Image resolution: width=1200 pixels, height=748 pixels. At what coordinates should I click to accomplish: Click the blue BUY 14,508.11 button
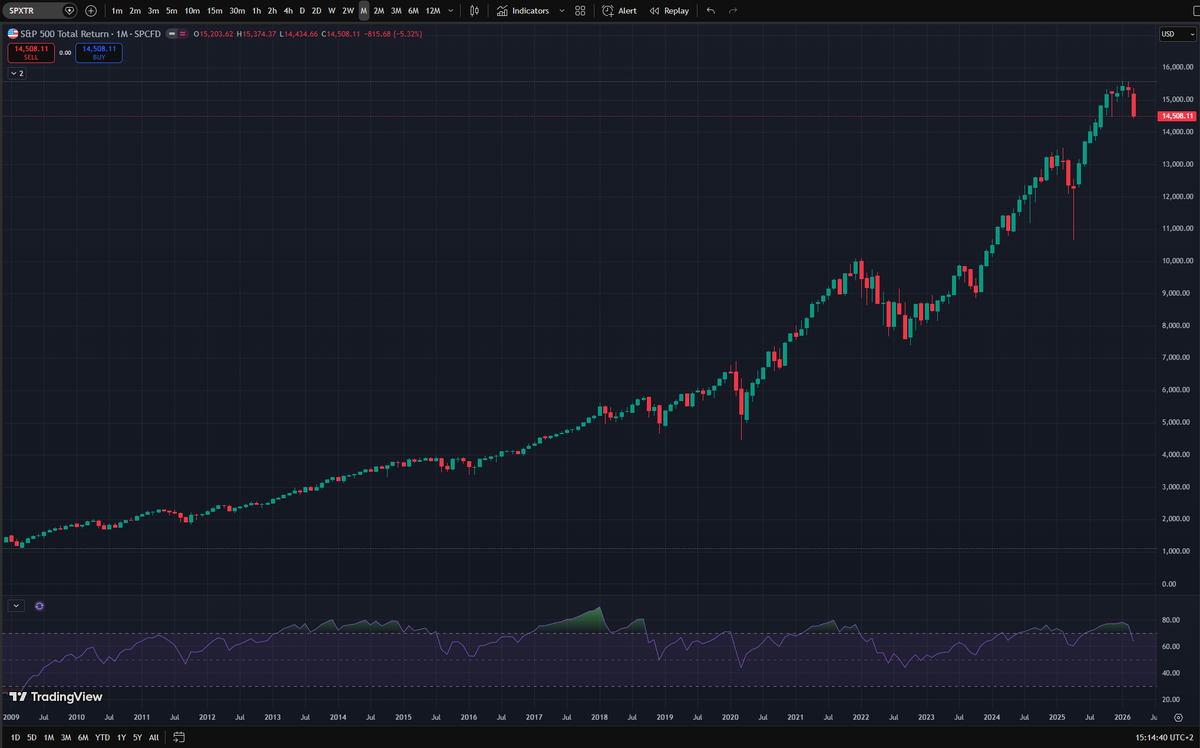tap(99, 53)
